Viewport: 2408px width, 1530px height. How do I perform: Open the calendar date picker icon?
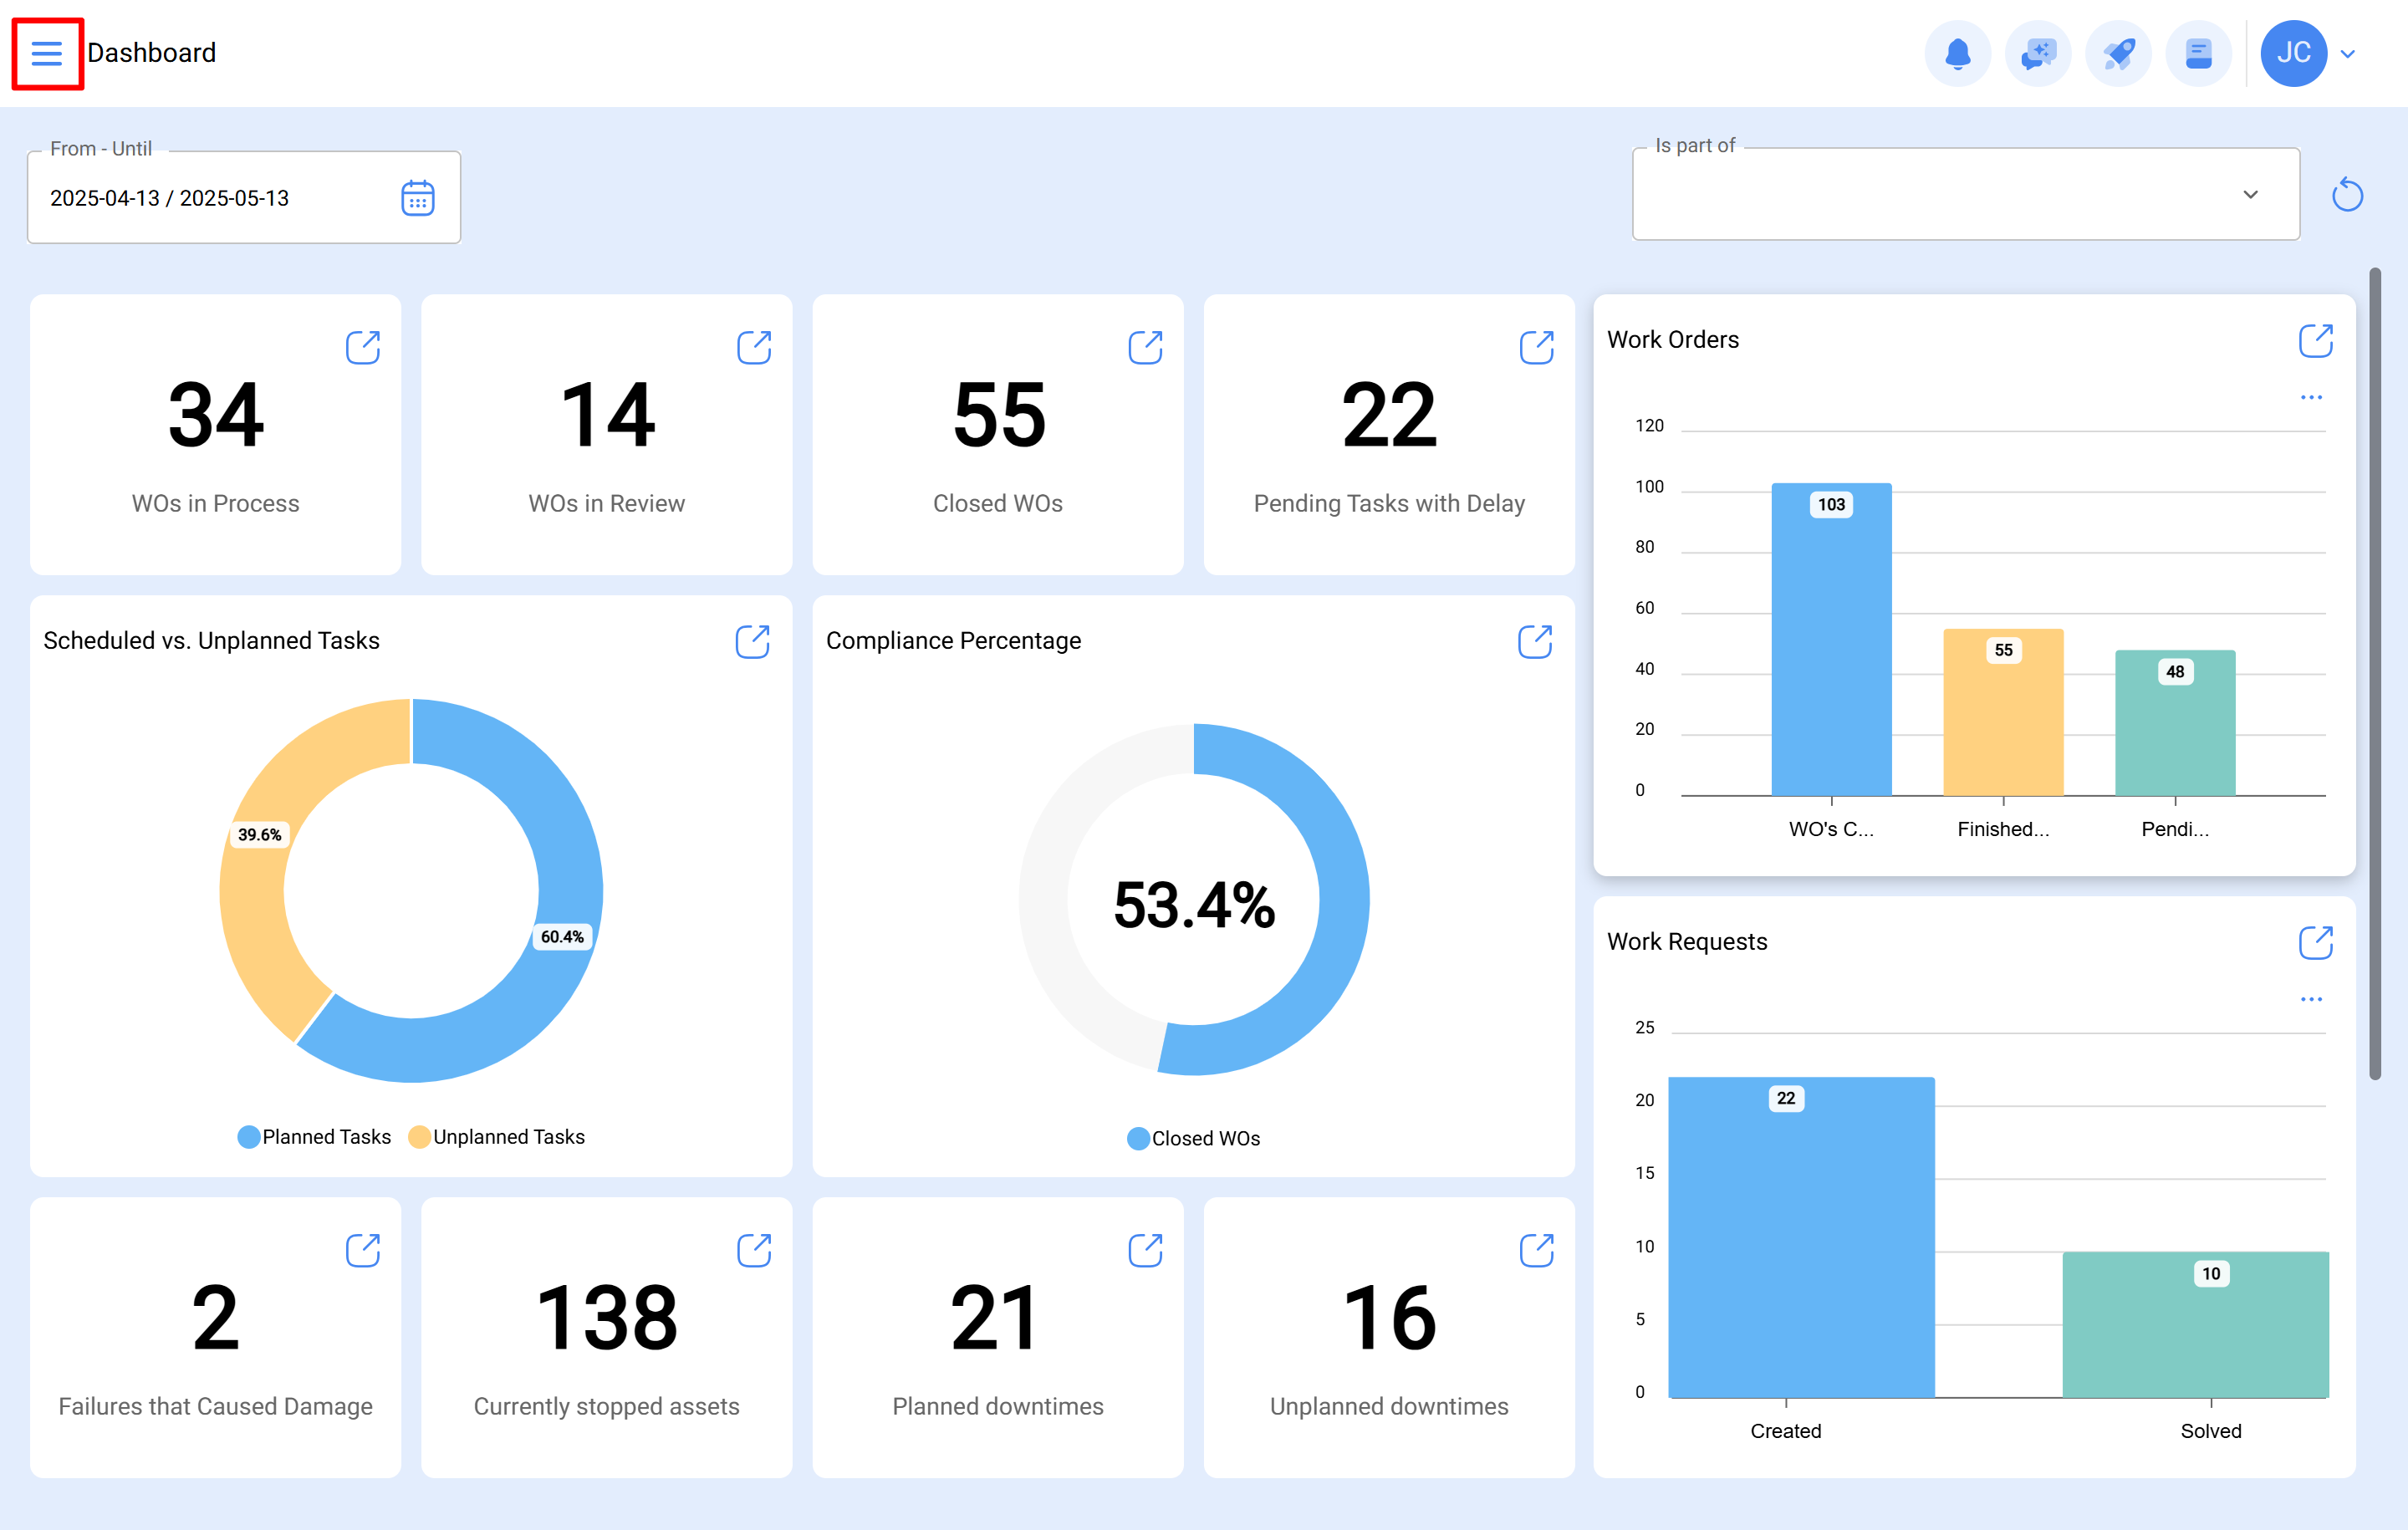pyautogui.click(x=418, y=197)
